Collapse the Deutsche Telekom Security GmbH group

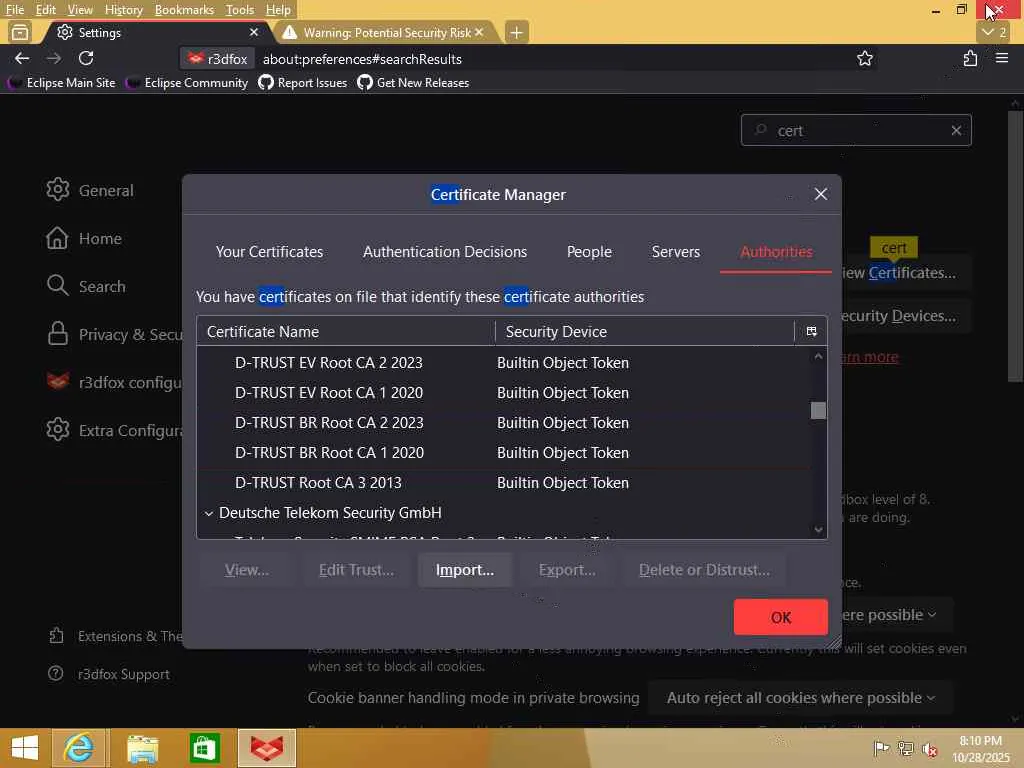(208, 513)
